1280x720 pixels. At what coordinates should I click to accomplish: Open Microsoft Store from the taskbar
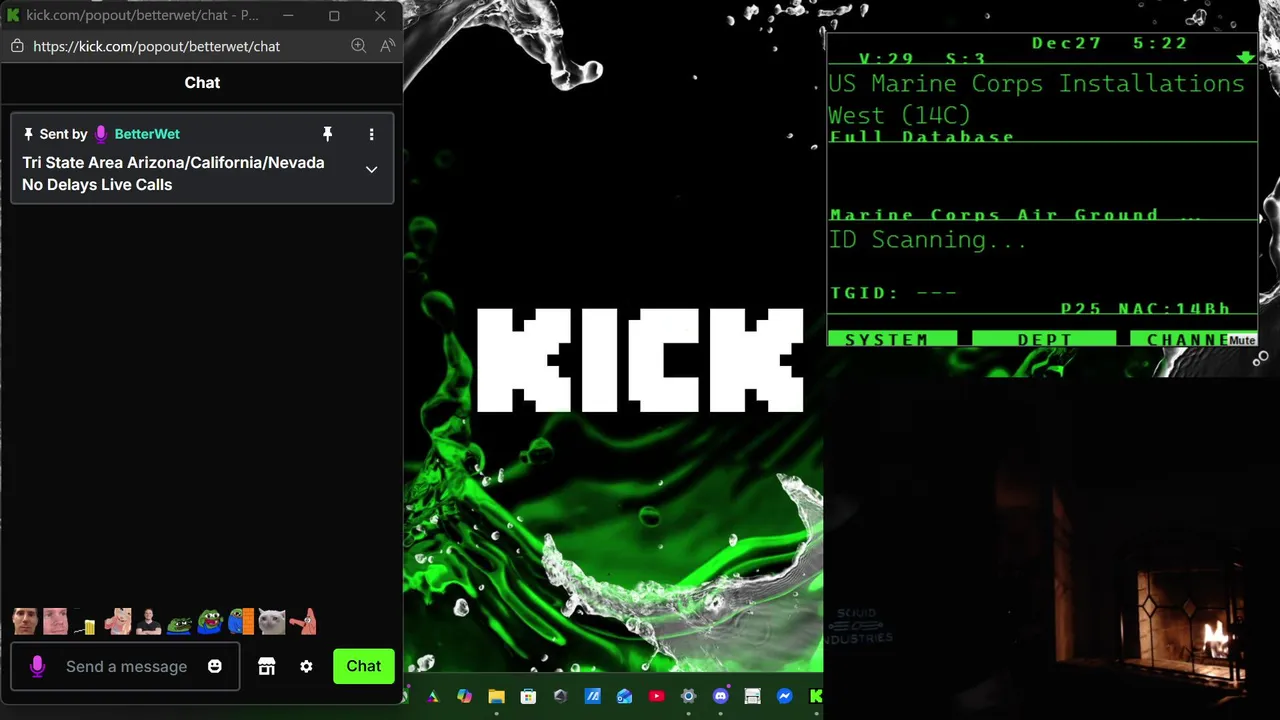pyautogui.click(x=528, y=696)
